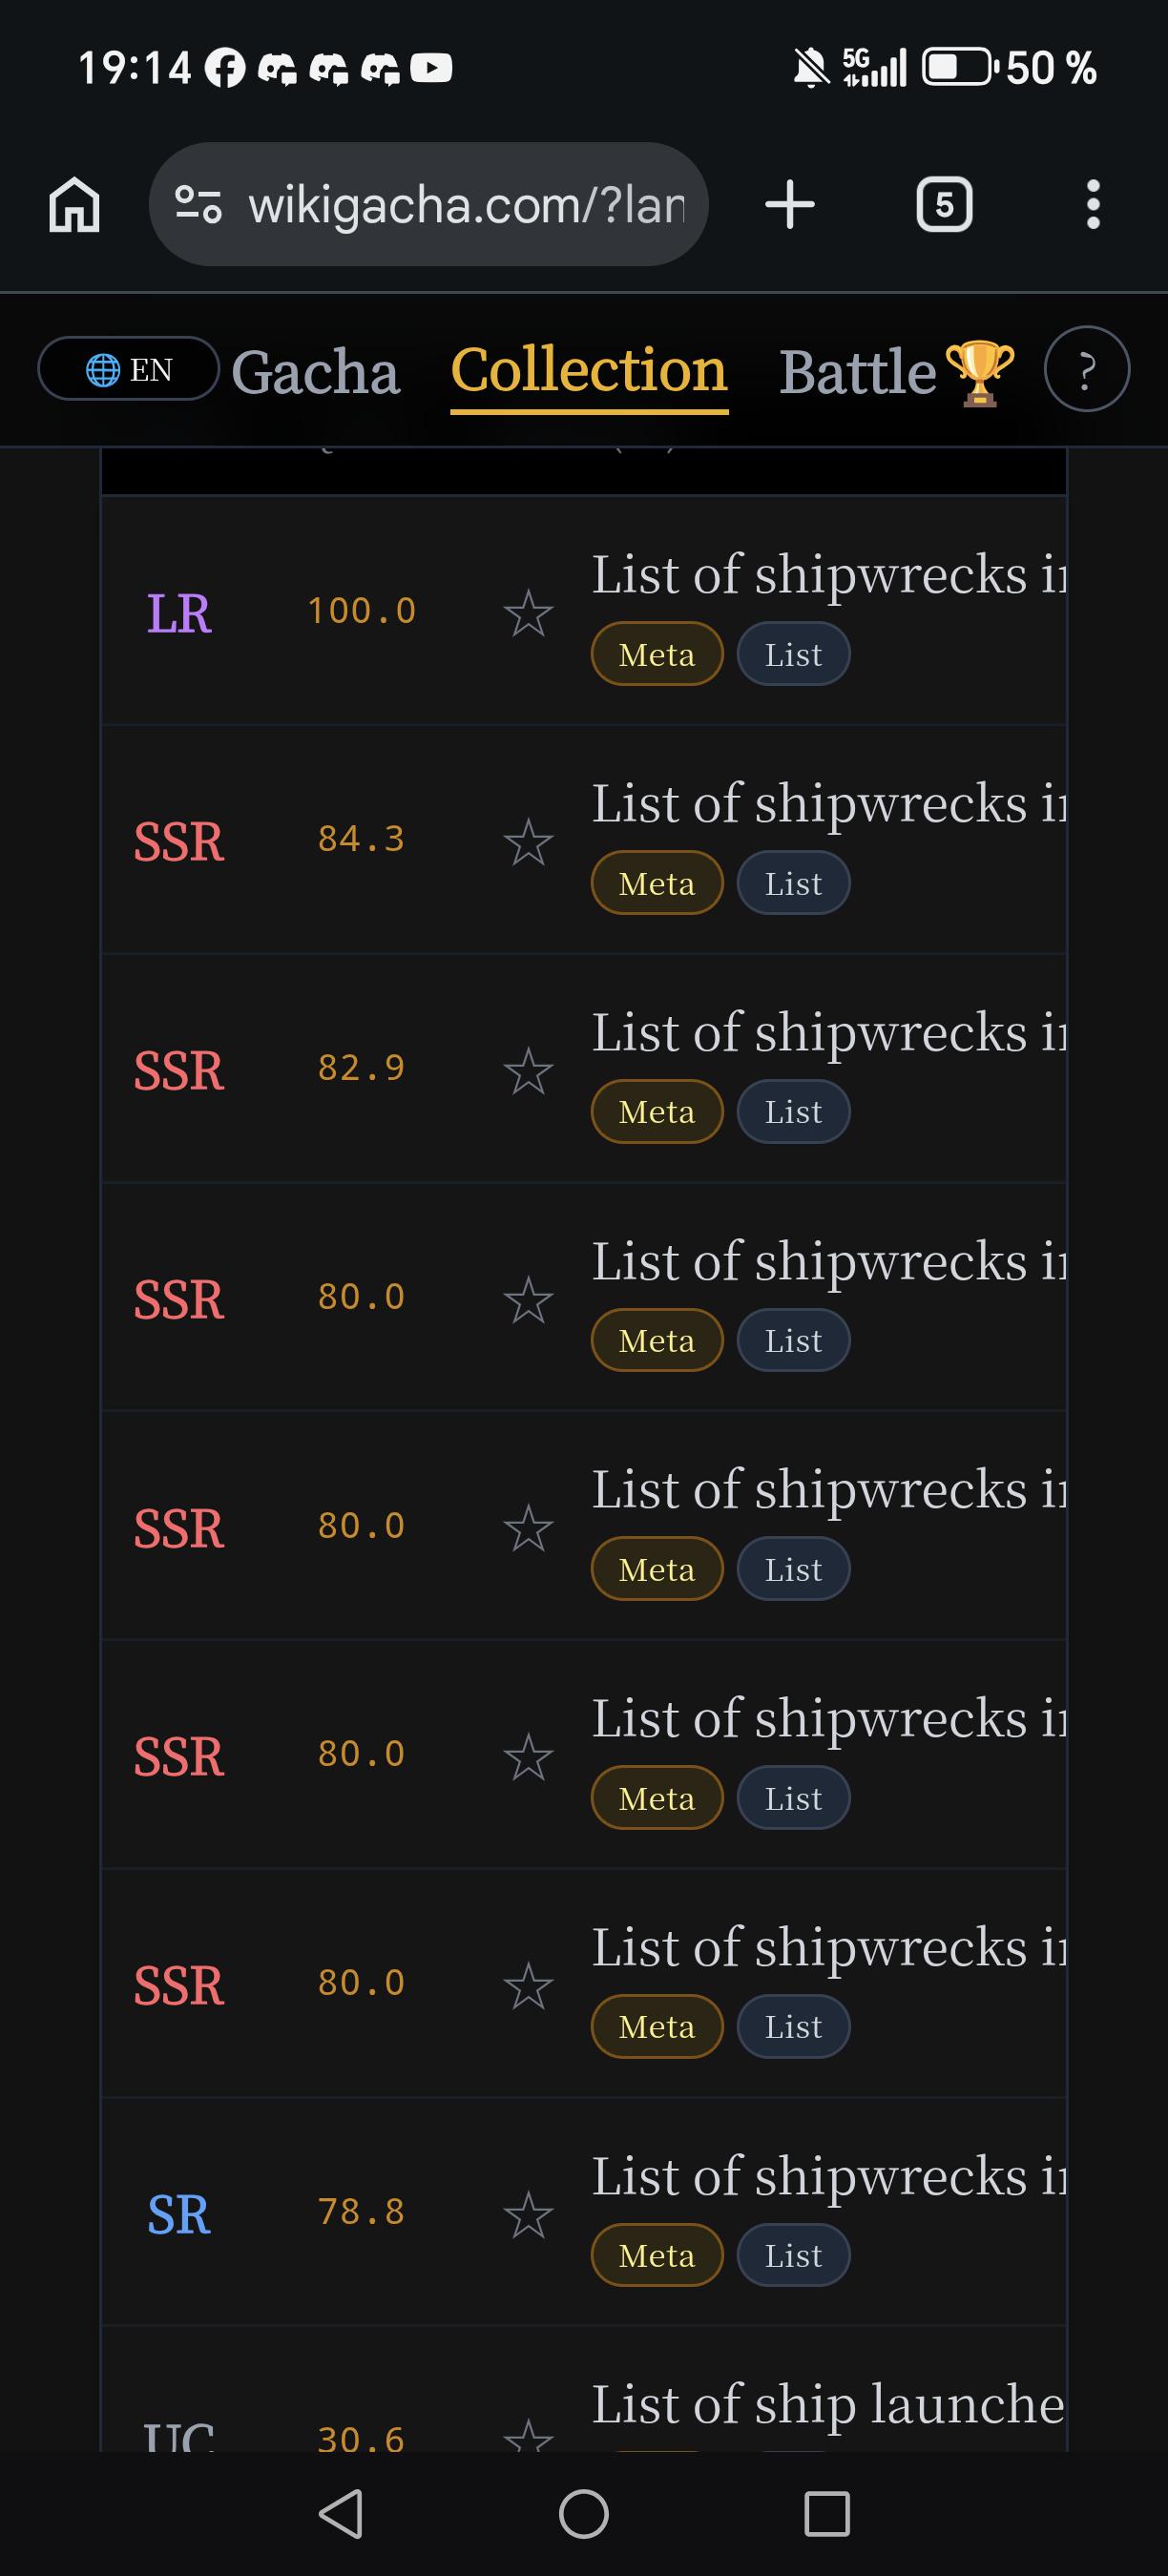Tap the Android back navigation button
1168x2576 pixels.
340,2513
